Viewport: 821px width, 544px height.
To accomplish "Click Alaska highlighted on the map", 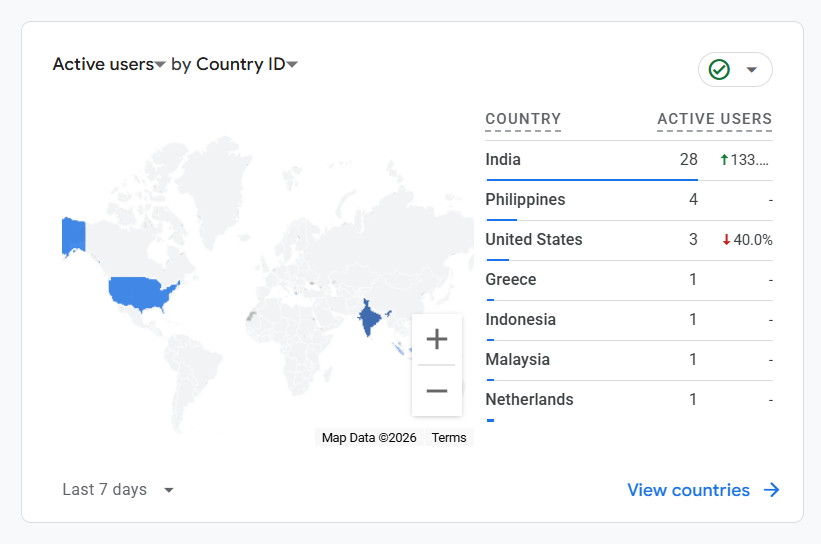I will click(73, 236).
